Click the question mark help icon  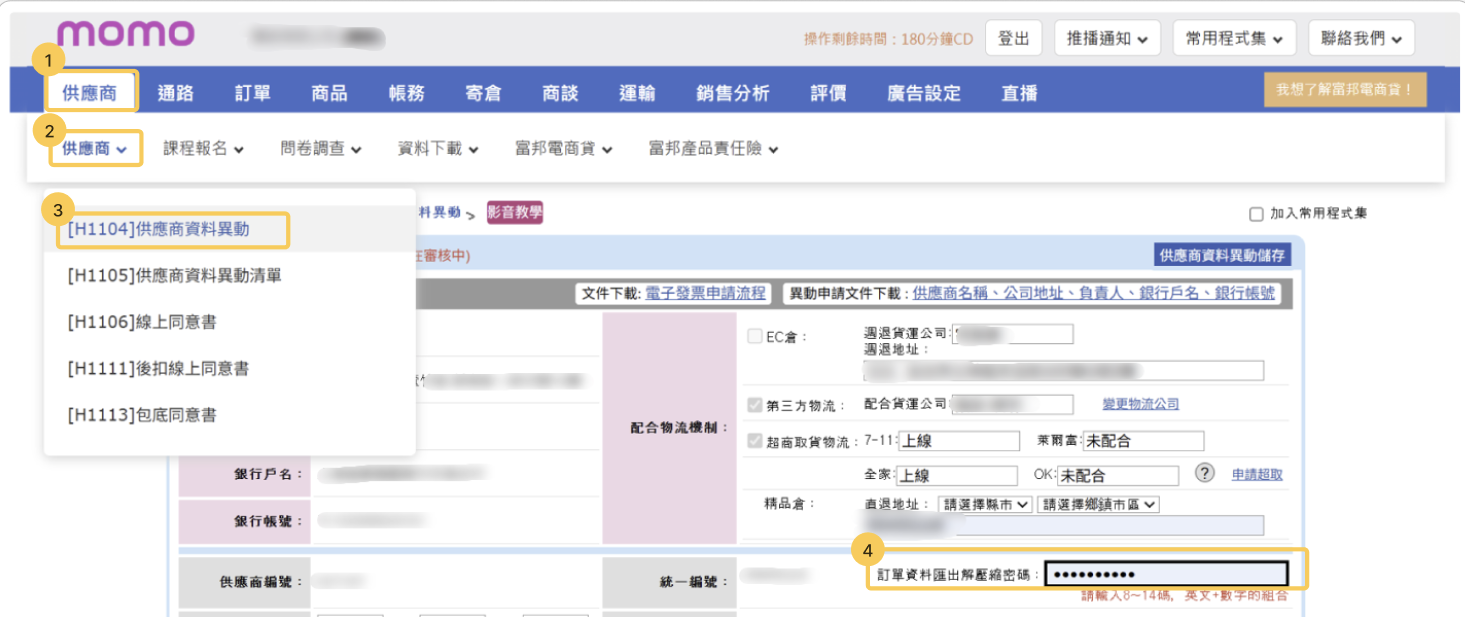tap(1205, 474)
